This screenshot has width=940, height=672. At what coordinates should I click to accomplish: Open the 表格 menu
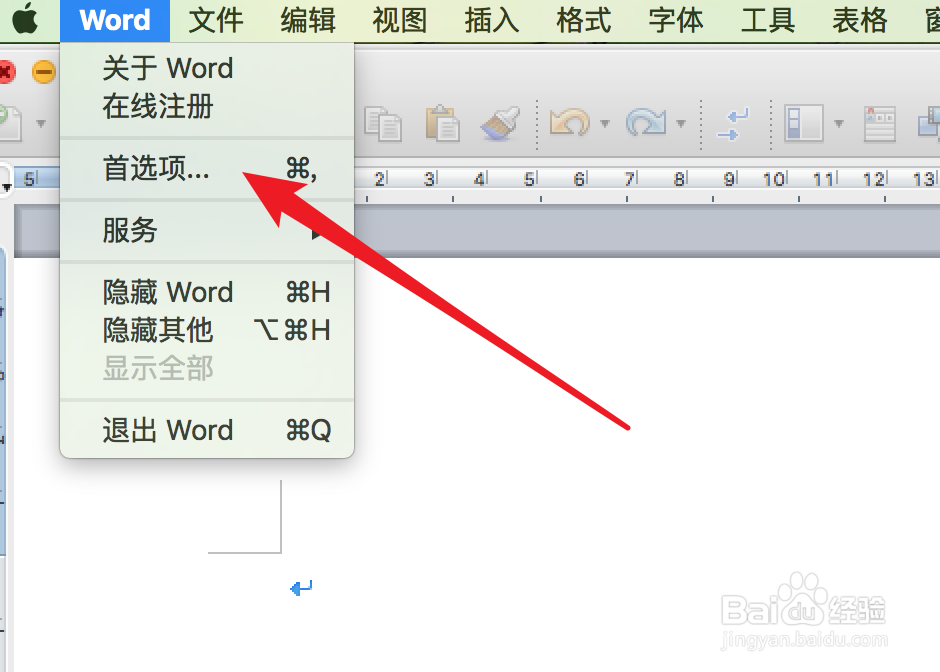860,20
